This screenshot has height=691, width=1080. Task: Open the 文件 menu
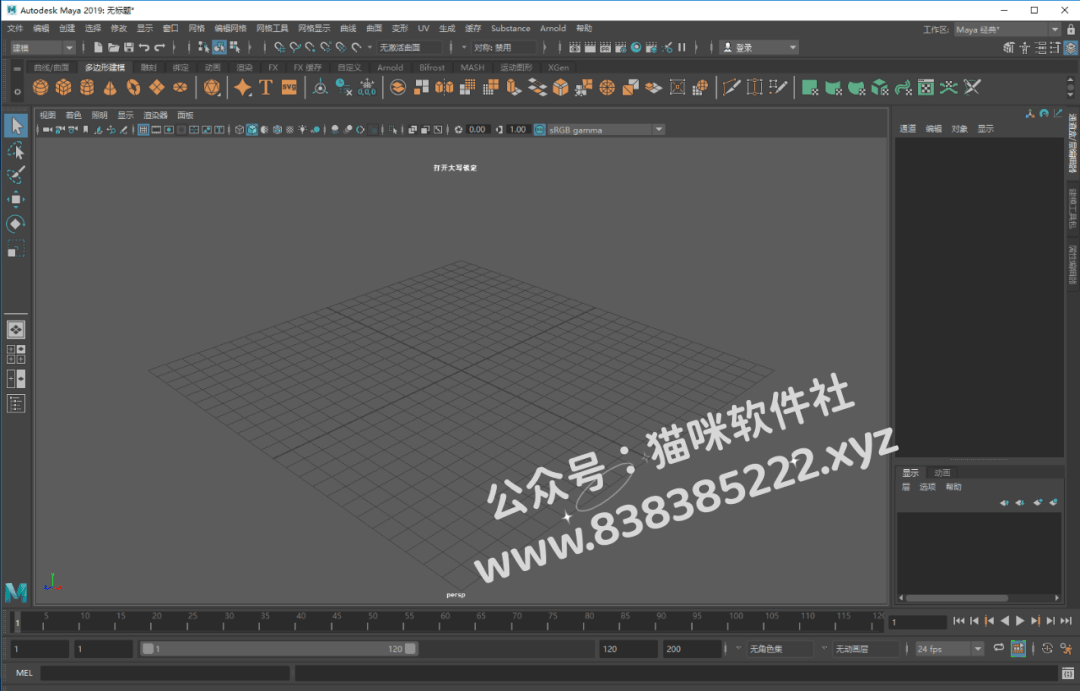15,28
